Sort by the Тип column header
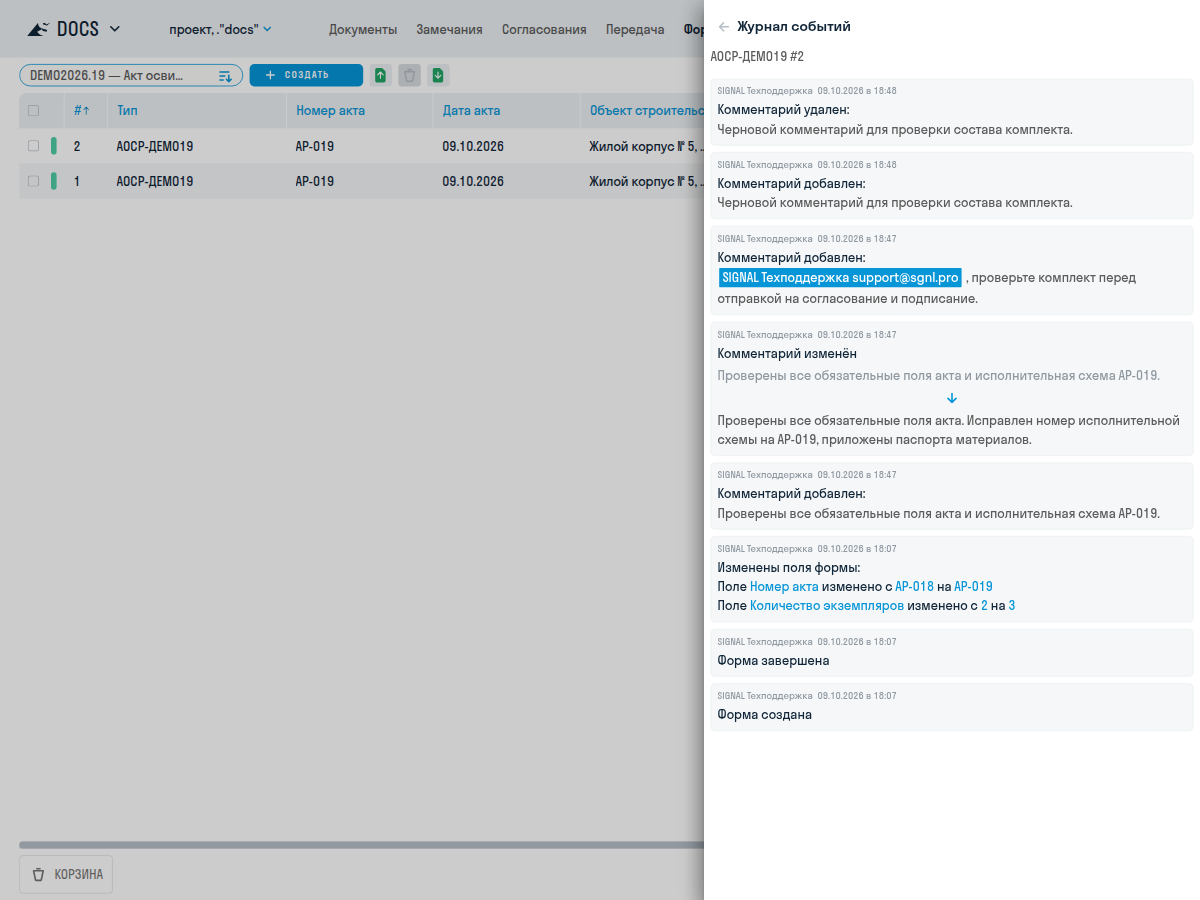This screenshot has height=900, width=1200. [127, 111]
